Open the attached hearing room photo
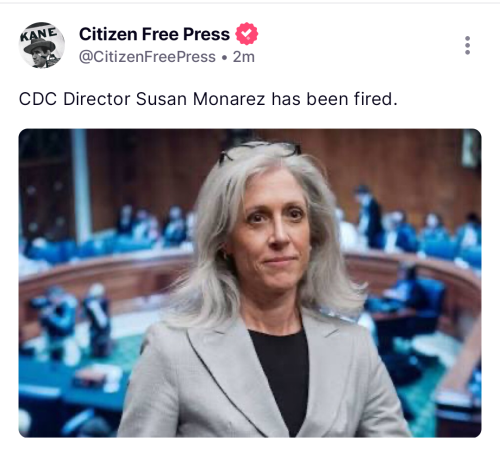This screenshot has height=457, width=500. coord(250,283)
